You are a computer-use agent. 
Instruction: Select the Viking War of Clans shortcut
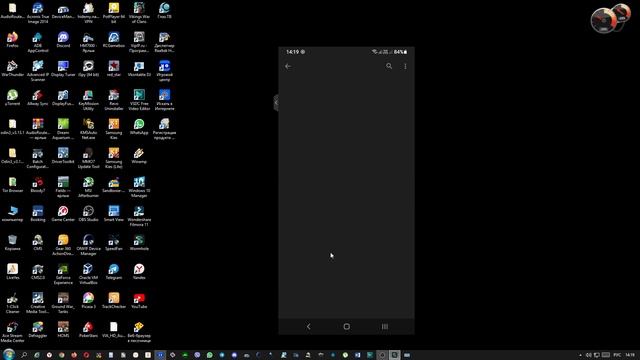pos(139,13)
